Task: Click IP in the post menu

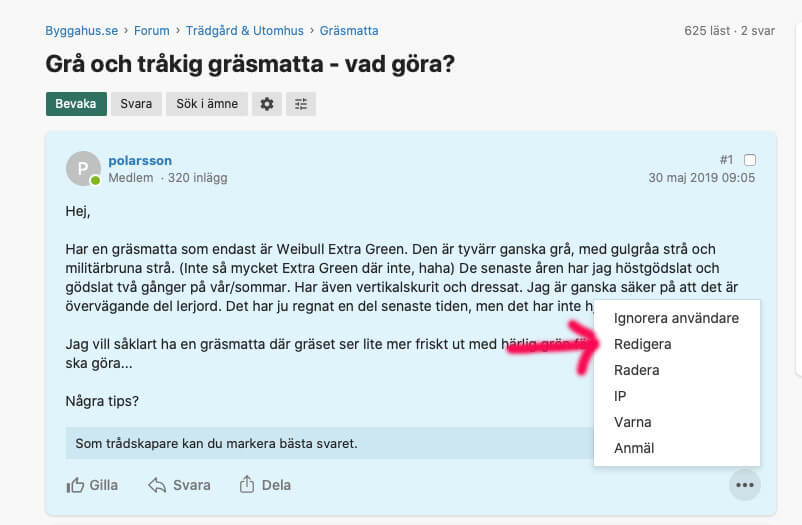Action: (620, 396)
